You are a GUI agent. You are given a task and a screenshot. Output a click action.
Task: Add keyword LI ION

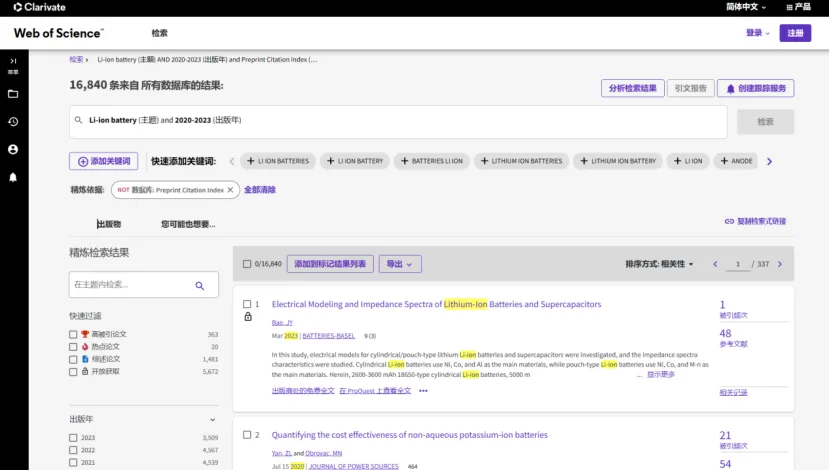688,161
